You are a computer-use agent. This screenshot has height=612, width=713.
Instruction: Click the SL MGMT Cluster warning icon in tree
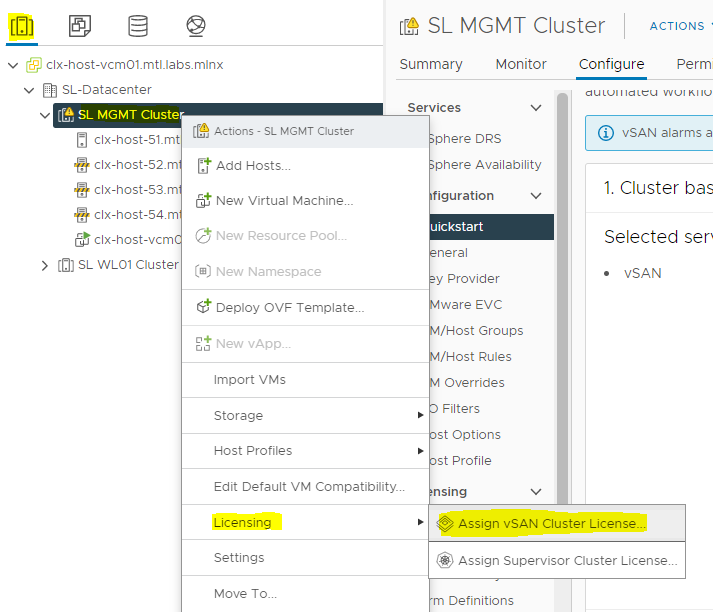(66, 115)
